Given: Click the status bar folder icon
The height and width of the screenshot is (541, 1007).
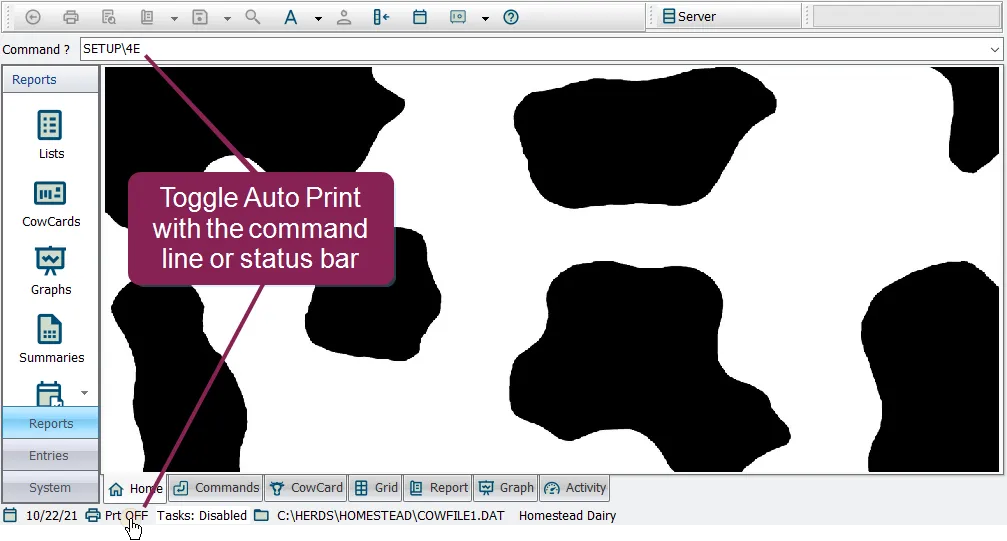Looking at the screenshot, I should [261, 515].
